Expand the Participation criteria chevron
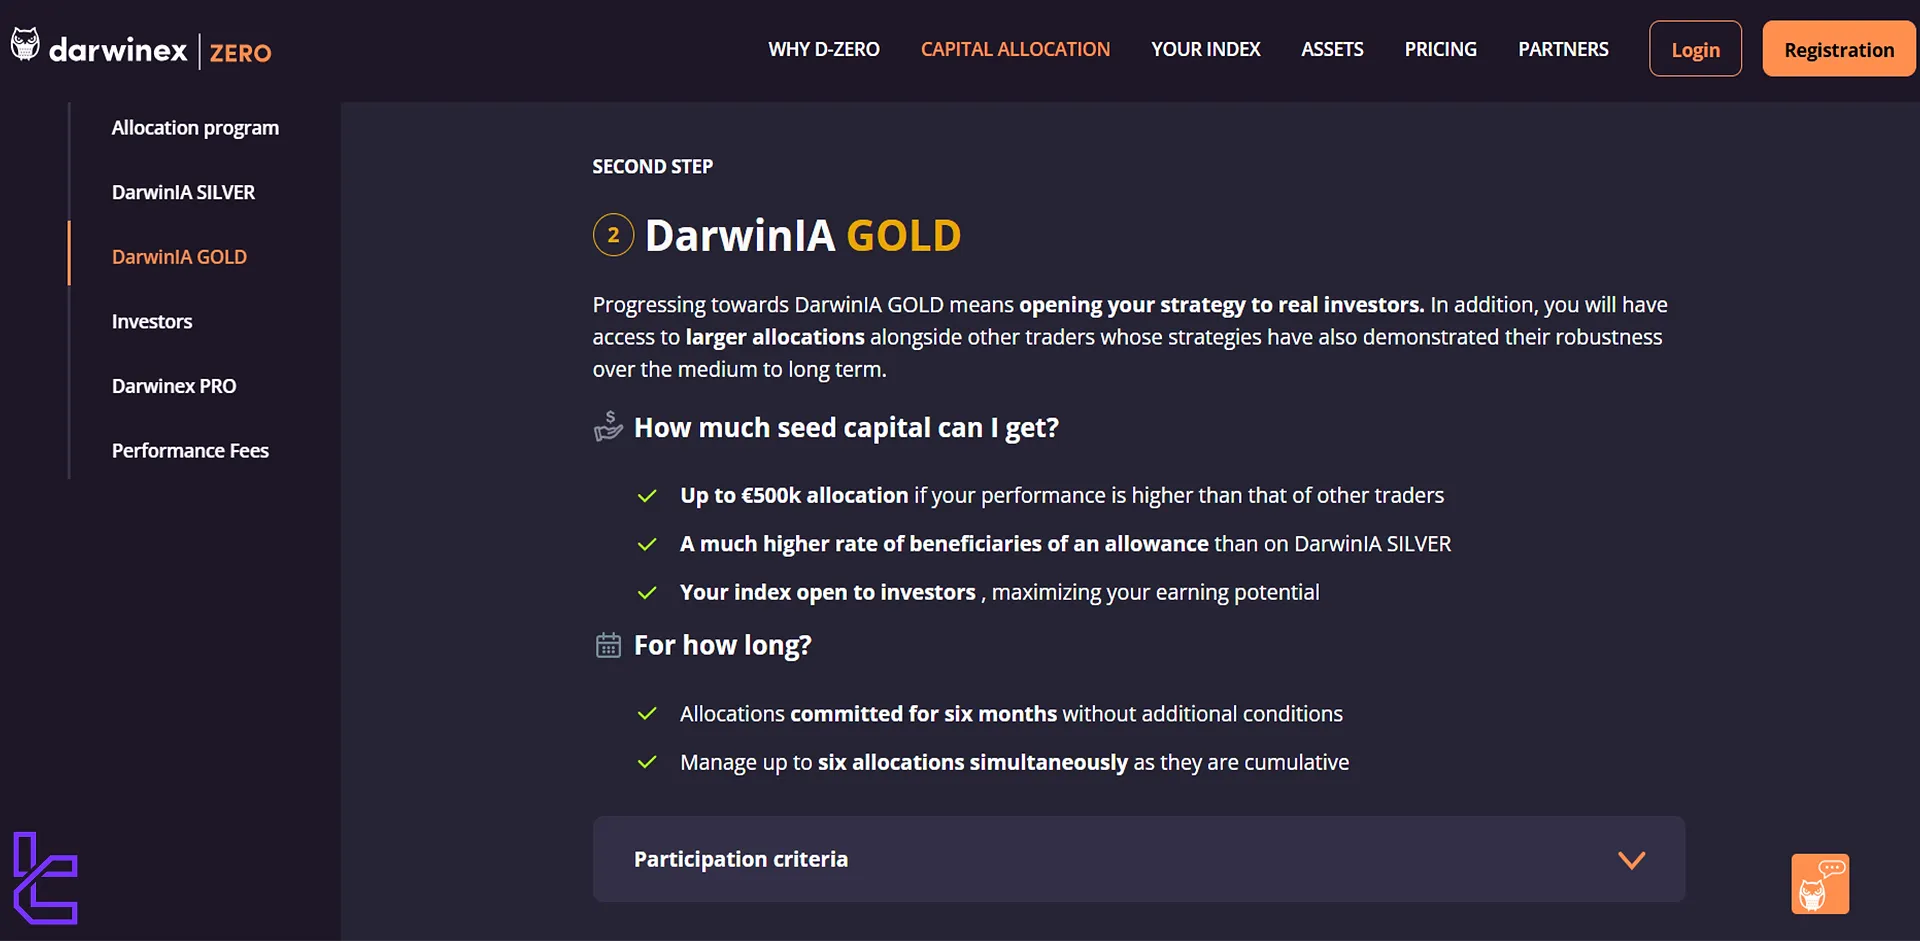Screen dimensions: 1920x941 click(1631, 860)
